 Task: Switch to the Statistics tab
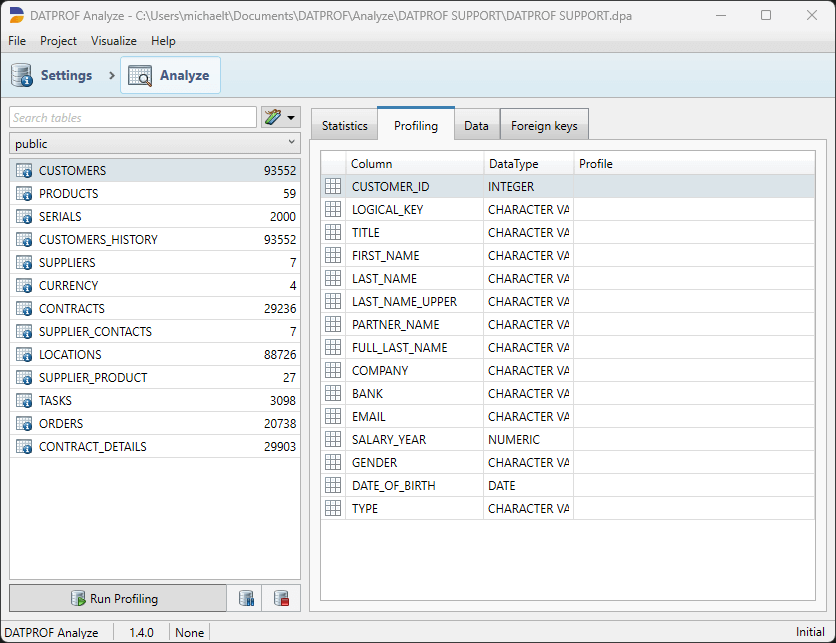point(344,124)
